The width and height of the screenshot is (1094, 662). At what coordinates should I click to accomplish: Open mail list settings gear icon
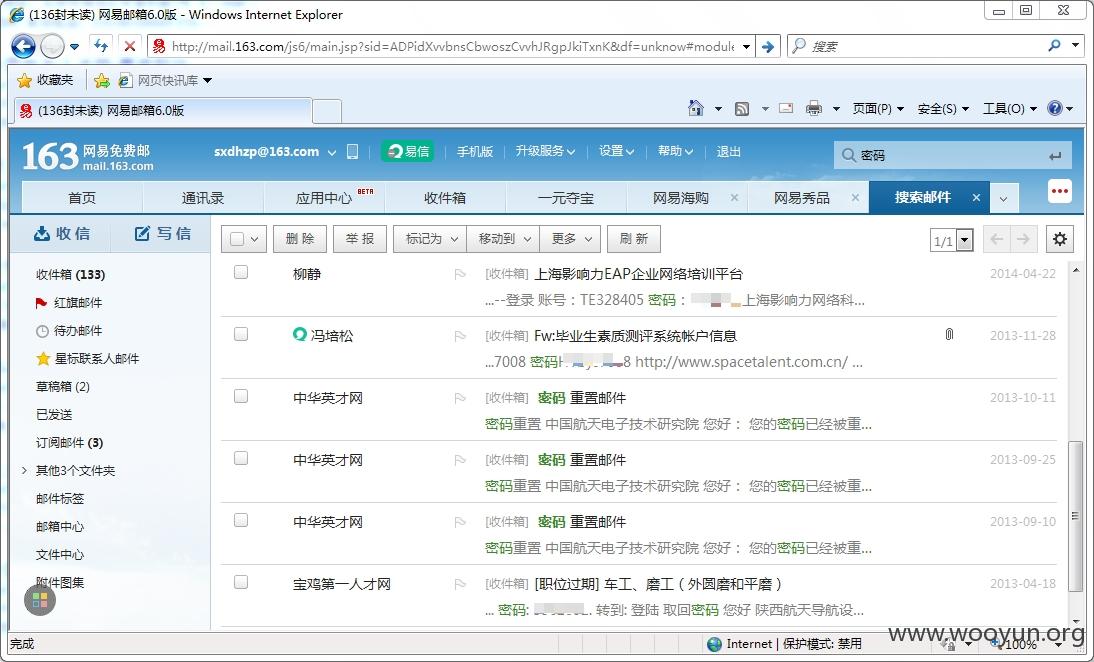point(1060,239)
